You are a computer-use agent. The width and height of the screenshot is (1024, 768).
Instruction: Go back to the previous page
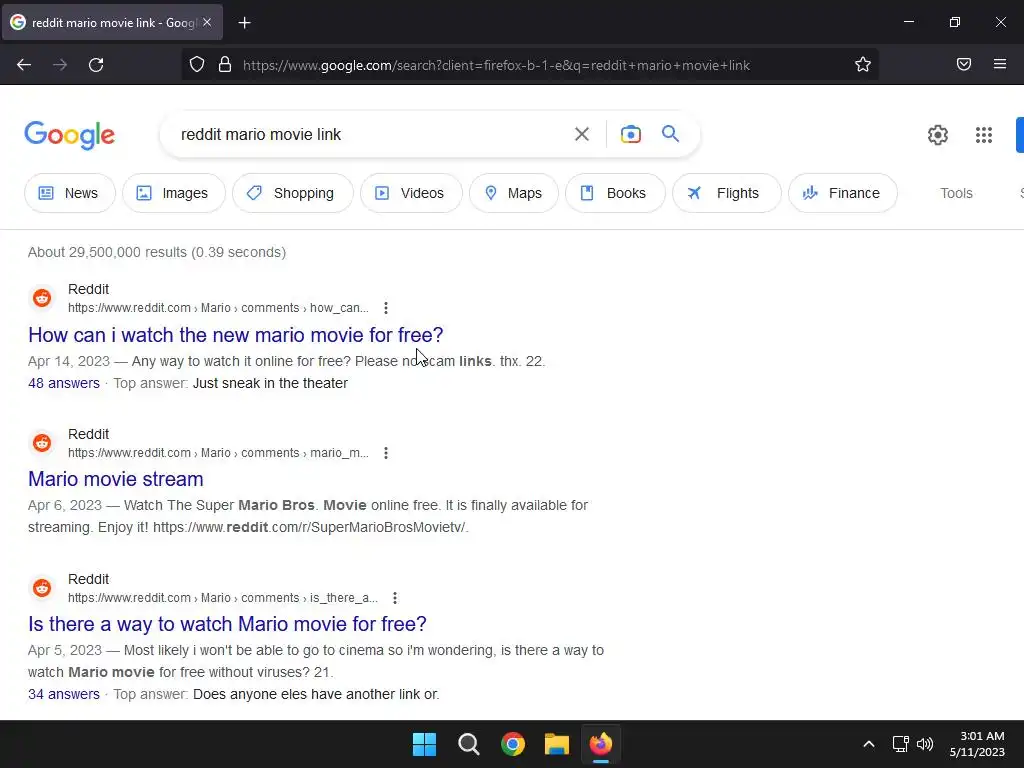tap(24, 65)
